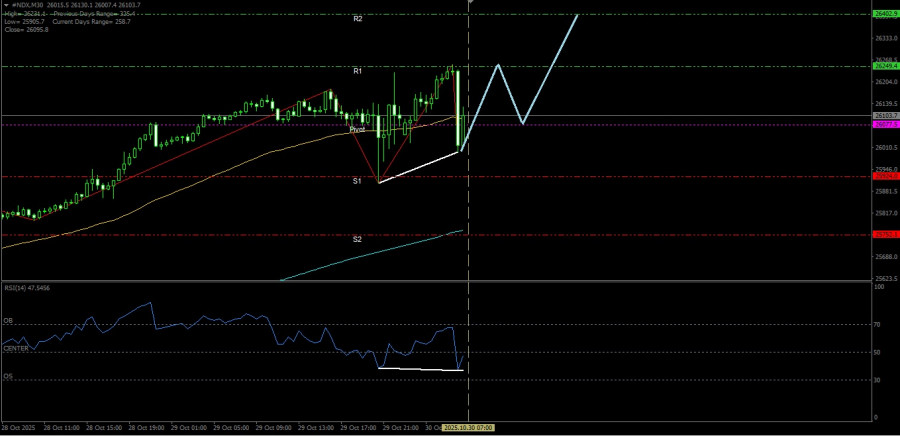Select the S2 support level label
The width and height of the screenshot is (900, 436).
(x=357, y=240)
